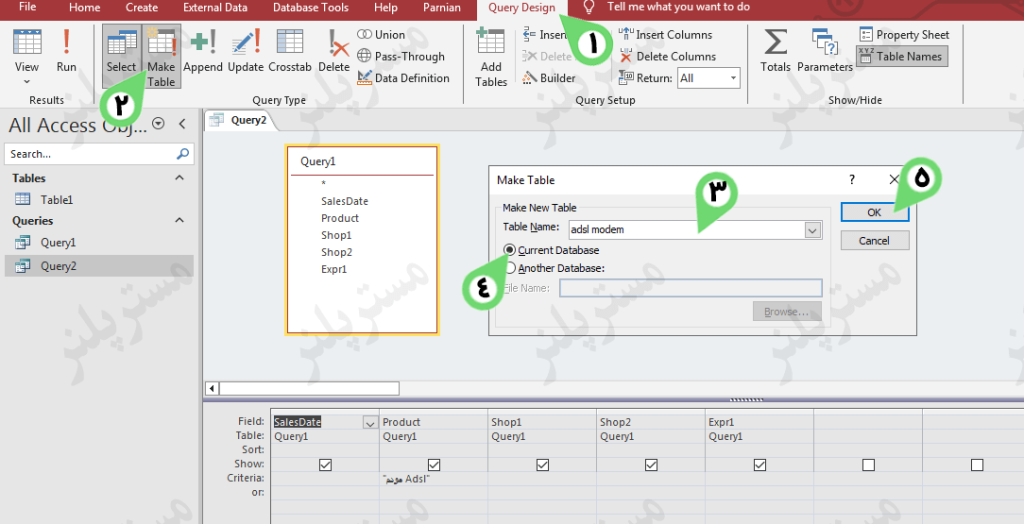The height and width of the screenshot is (524, 1024).
Task: Toggle Table Names display
Action: 901,56
